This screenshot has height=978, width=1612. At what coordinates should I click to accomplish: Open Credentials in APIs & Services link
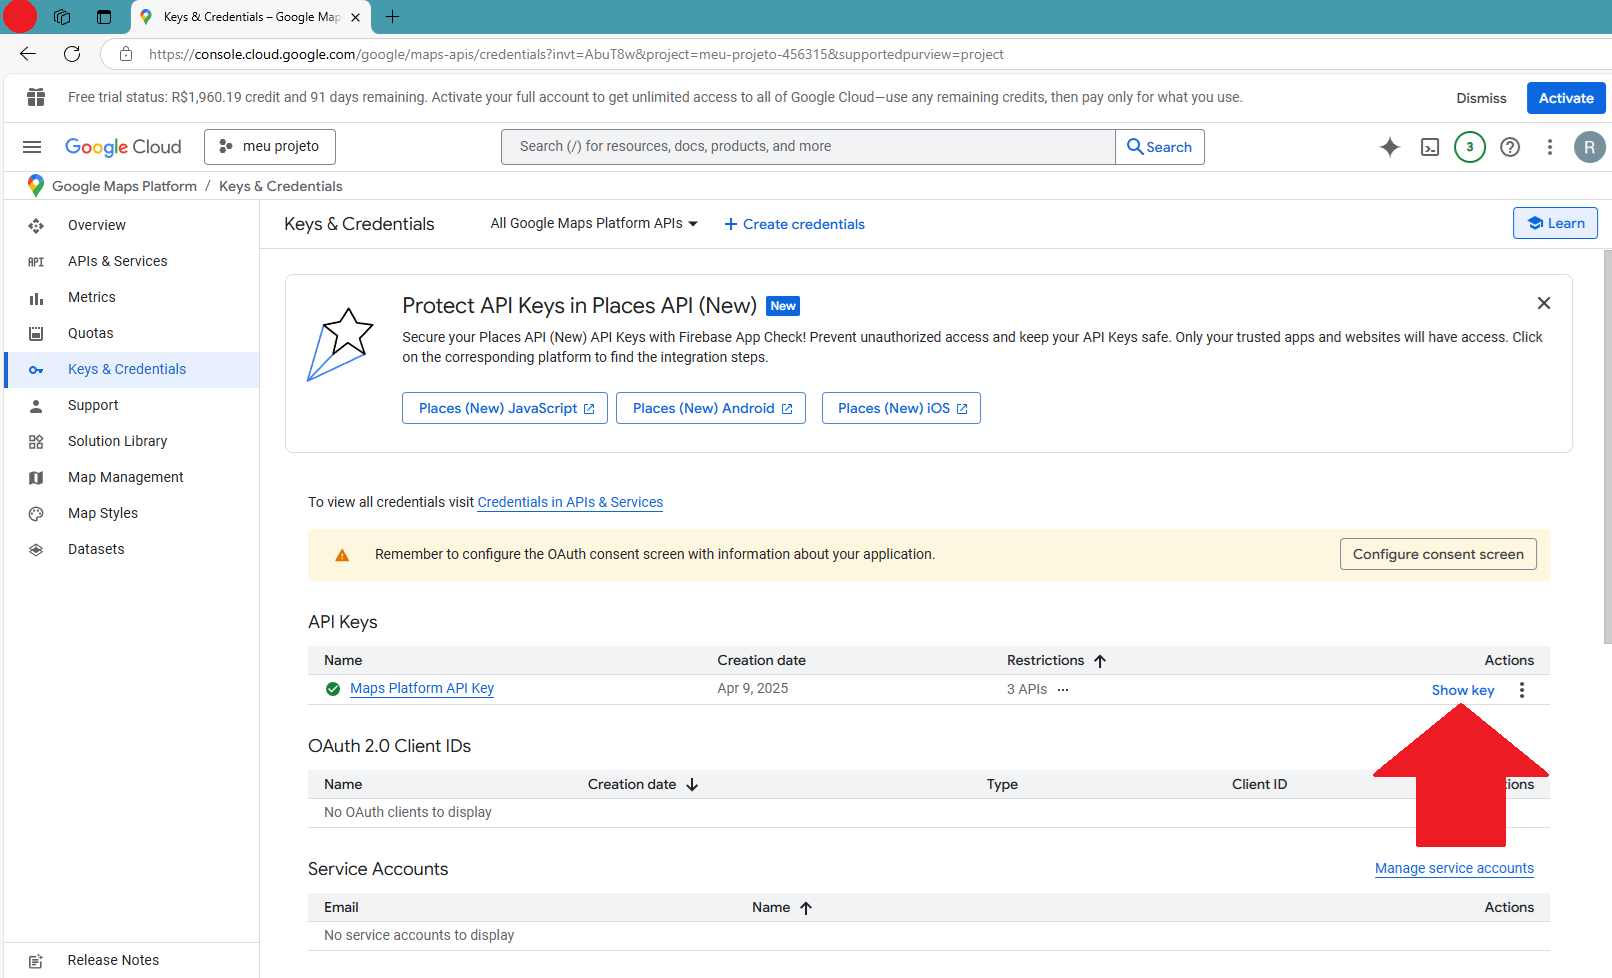click(569, 501)
